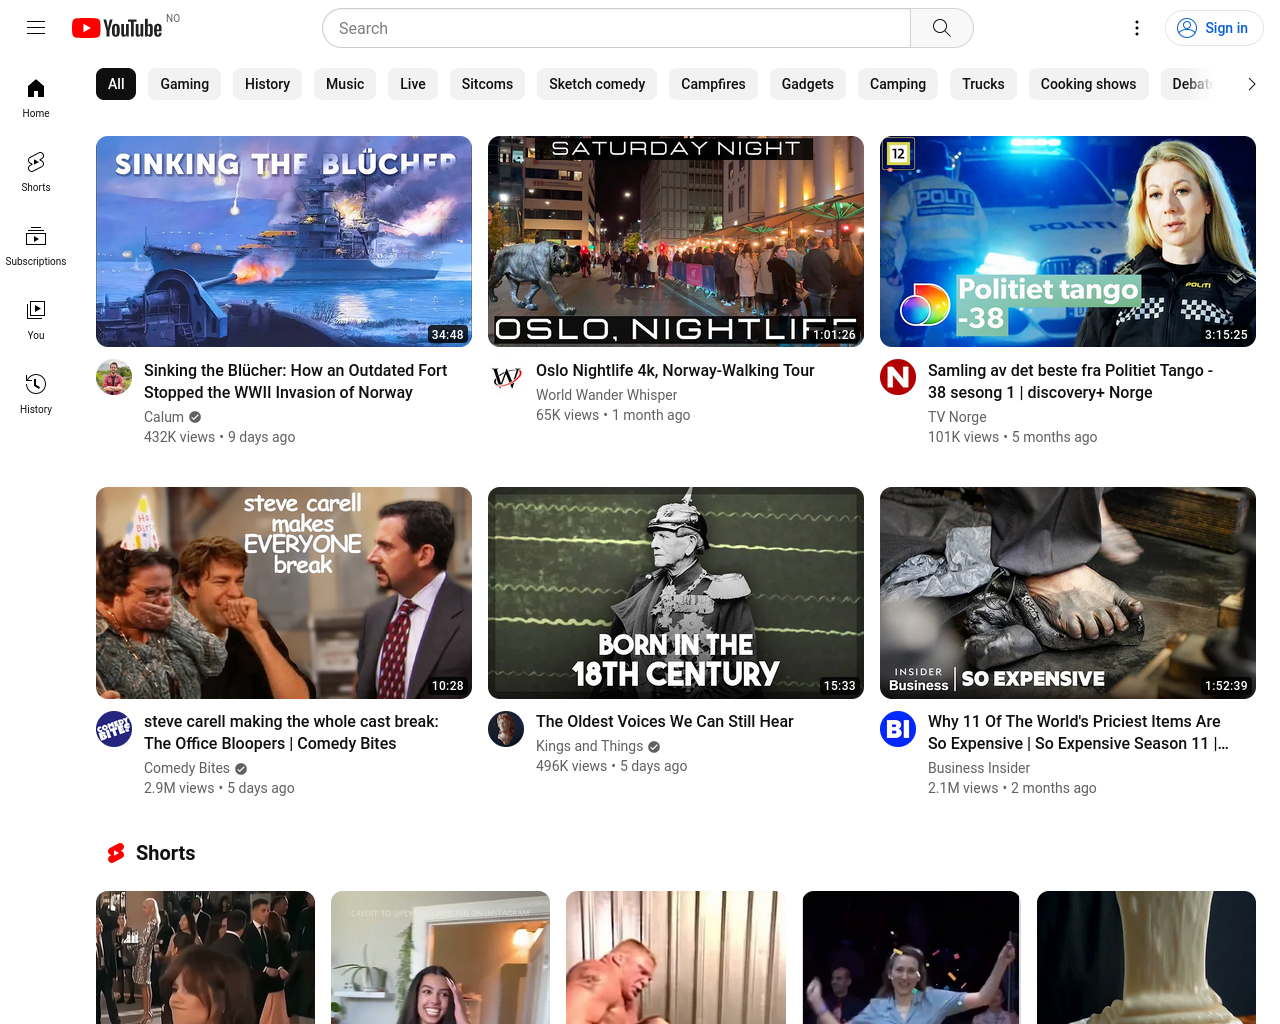Viewport: 1280px width, 1024px height.
Task: Select the Sitcoms filter chip
Action: tap(487, 84)
